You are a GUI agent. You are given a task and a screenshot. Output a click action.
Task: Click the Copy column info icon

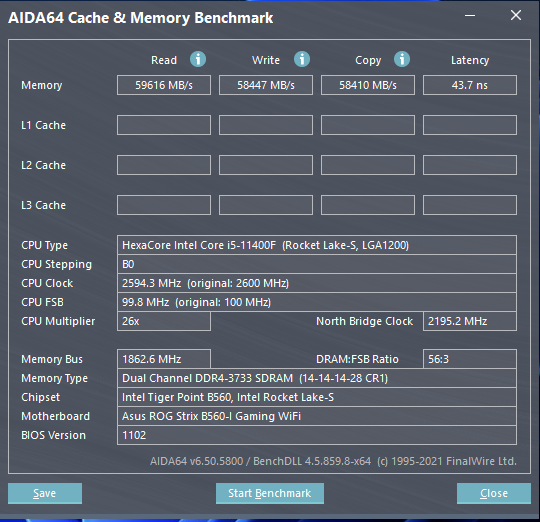[x=402, y=59]
